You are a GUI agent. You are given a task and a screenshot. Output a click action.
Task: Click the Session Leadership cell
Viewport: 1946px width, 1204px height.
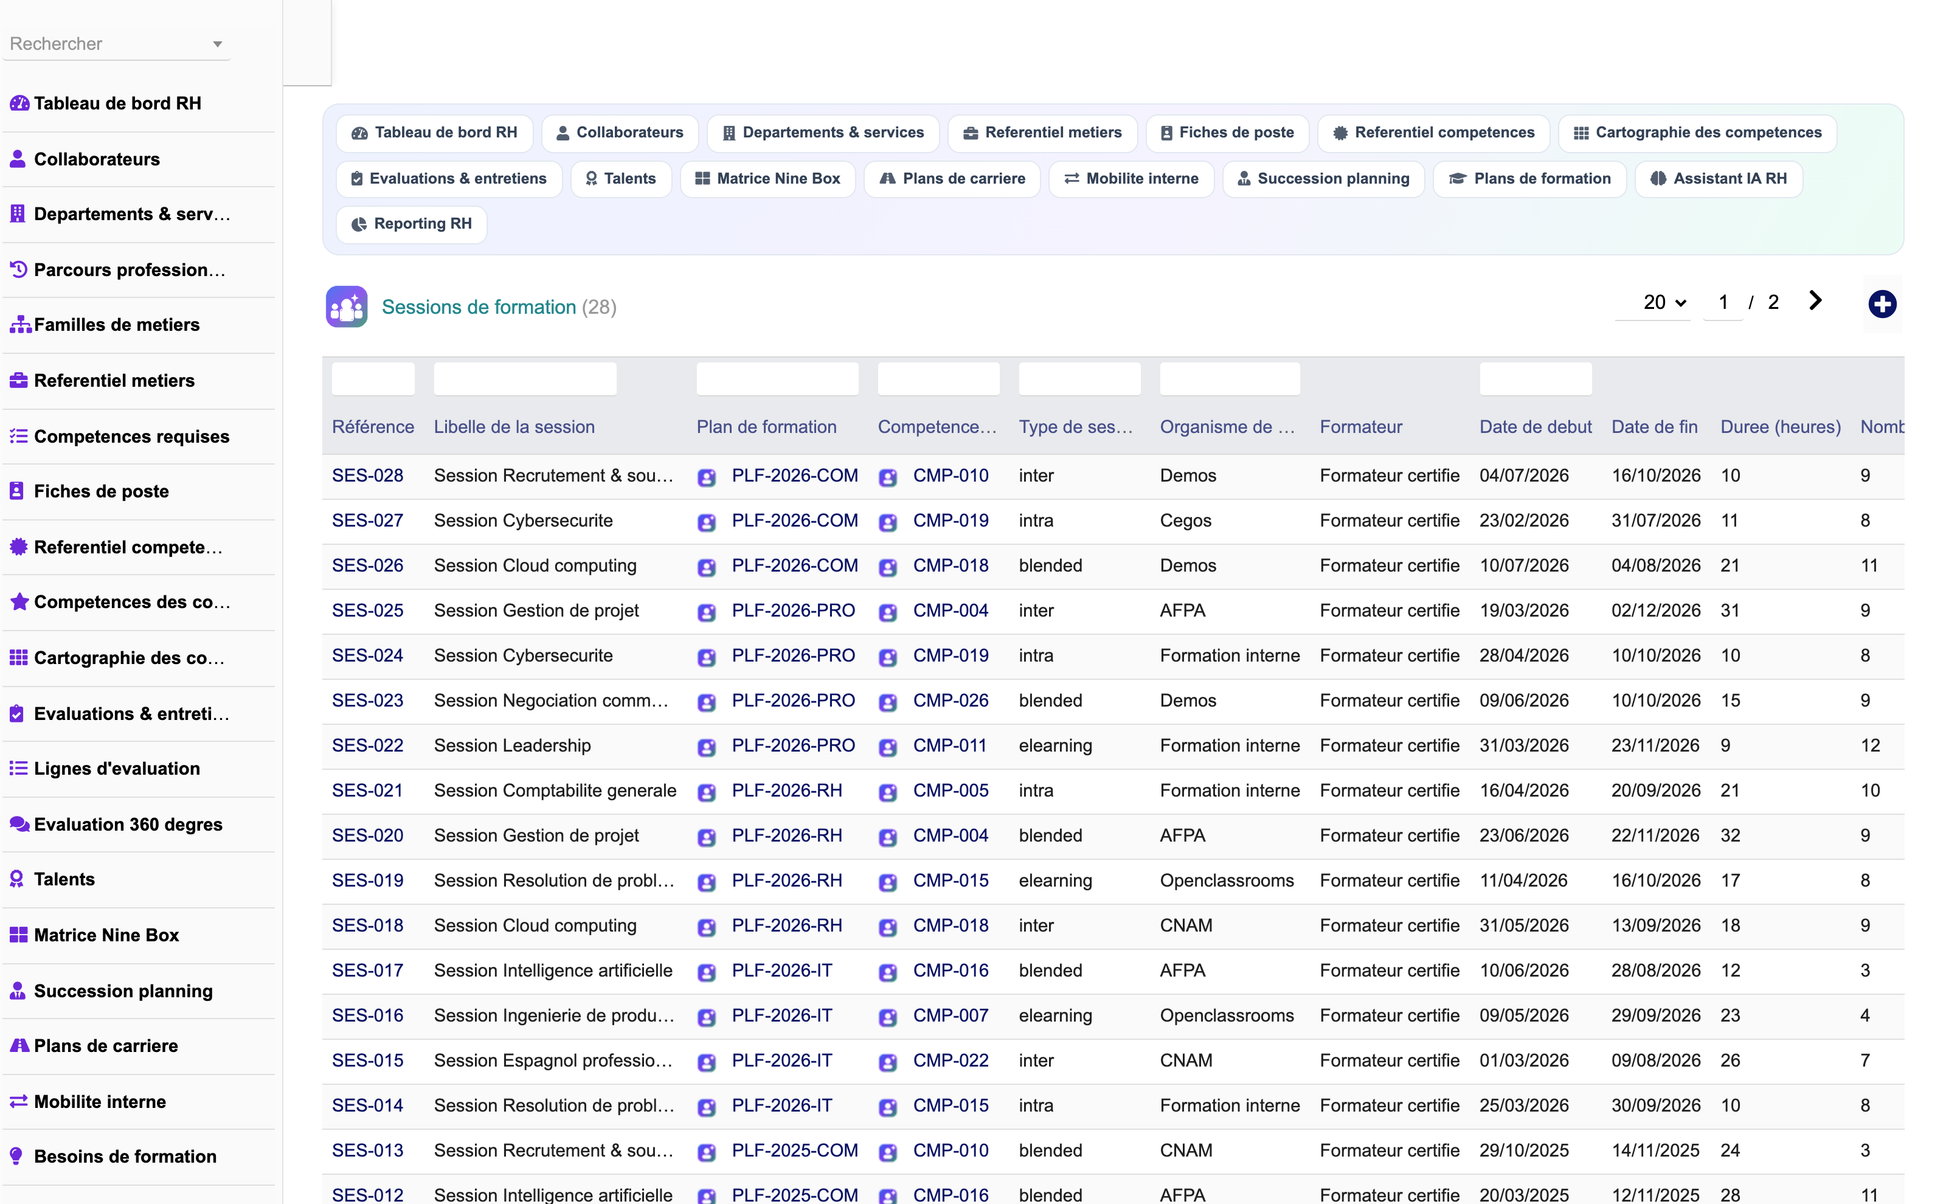(x=512, y=746)
